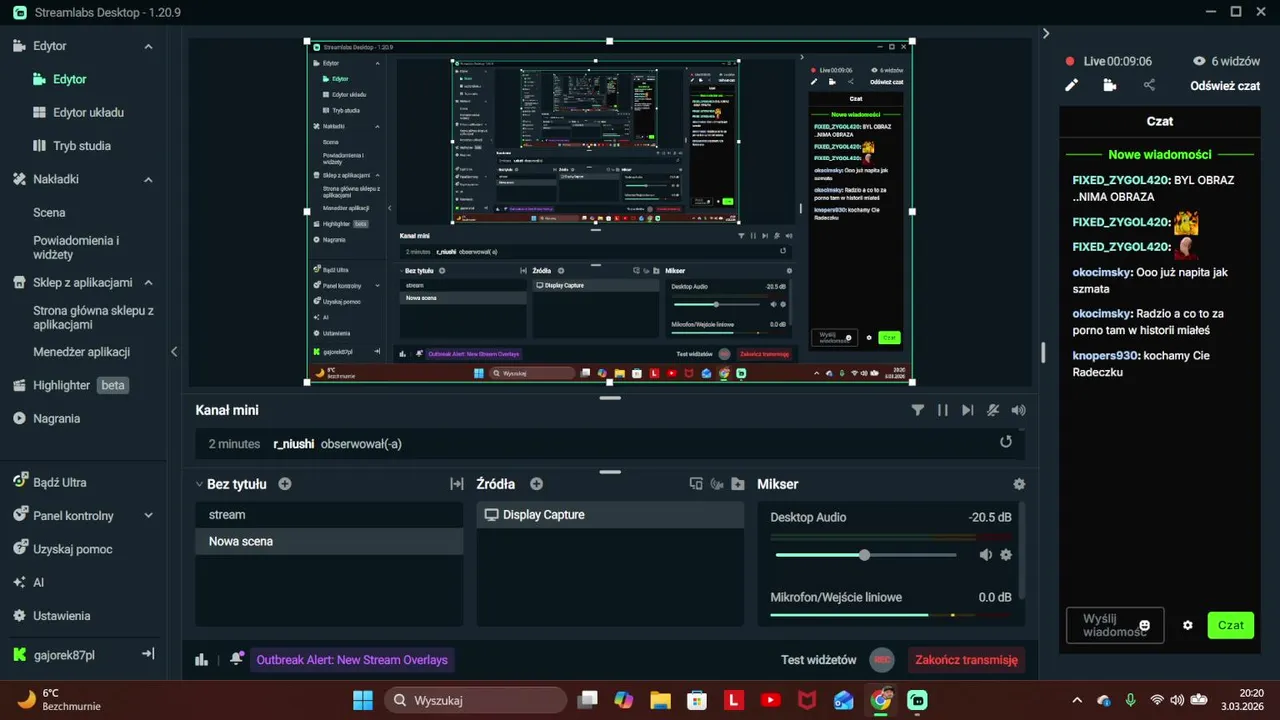Viewport: 1280px width, 720px height.
Task: Share the stream via share icon
Action: tap(1149, 86)
